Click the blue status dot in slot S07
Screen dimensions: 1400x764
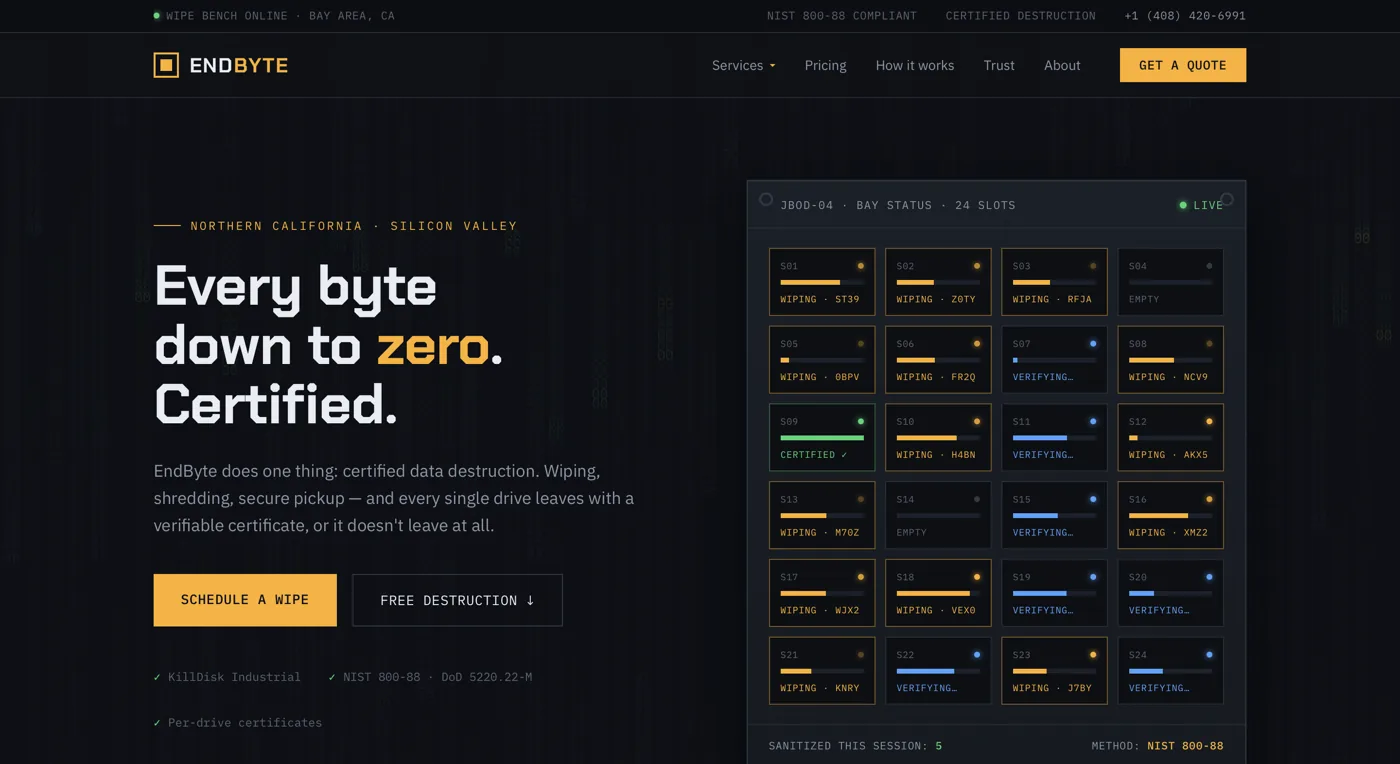tap(1093, 344)
